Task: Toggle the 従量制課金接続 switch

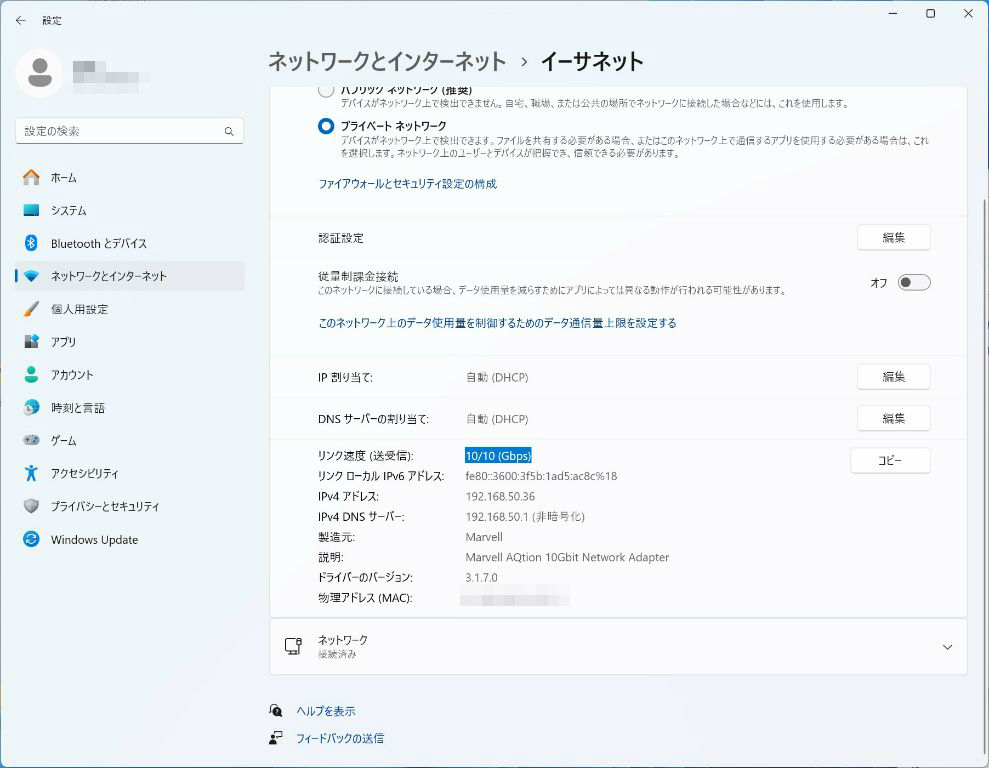Action: (x=913, y=283)
